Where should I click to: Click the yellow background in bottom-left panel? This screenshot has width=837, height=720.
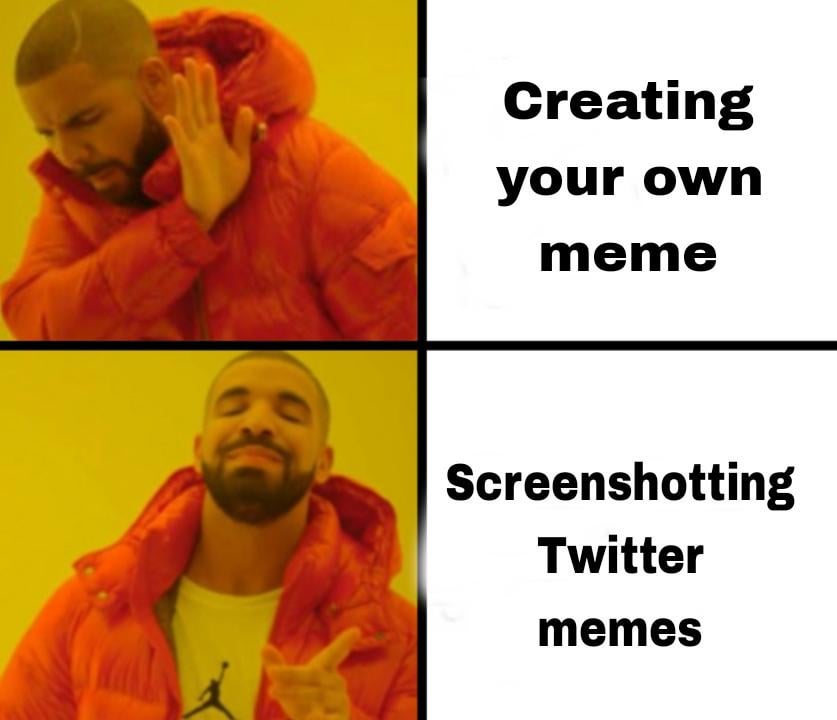tap(80, 427)
